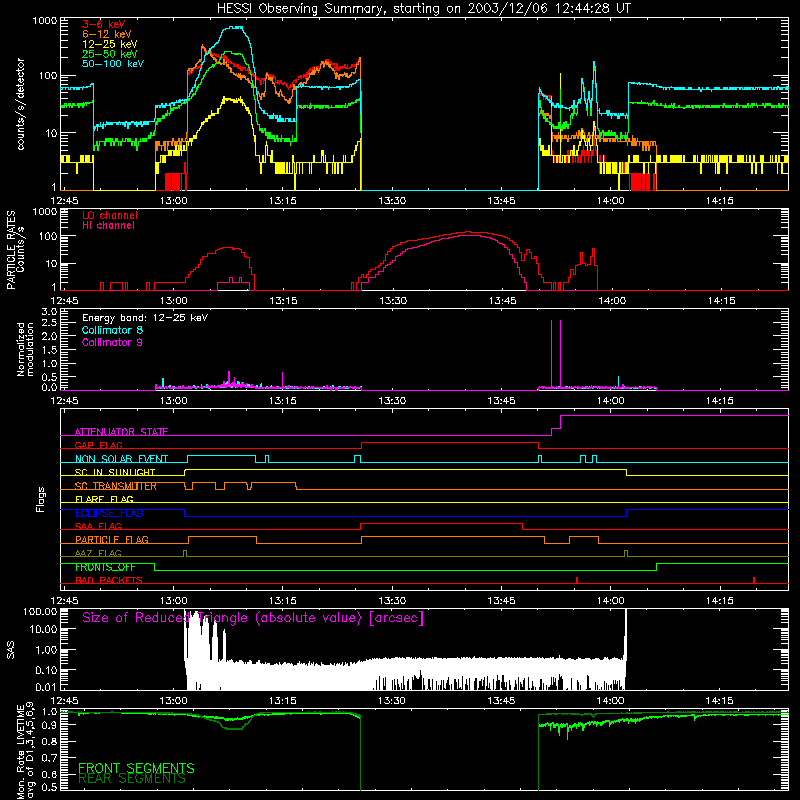800x800 pixels.
Task: Click the '0.01' tick on the SAS axis
Action: click(46, 687)
